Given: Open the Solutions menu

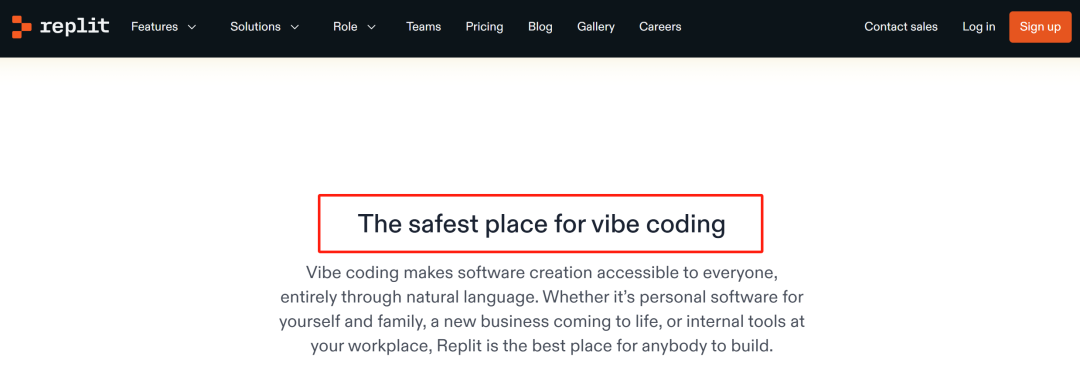Looking at the screenshot, I should (x=256, y=27).
